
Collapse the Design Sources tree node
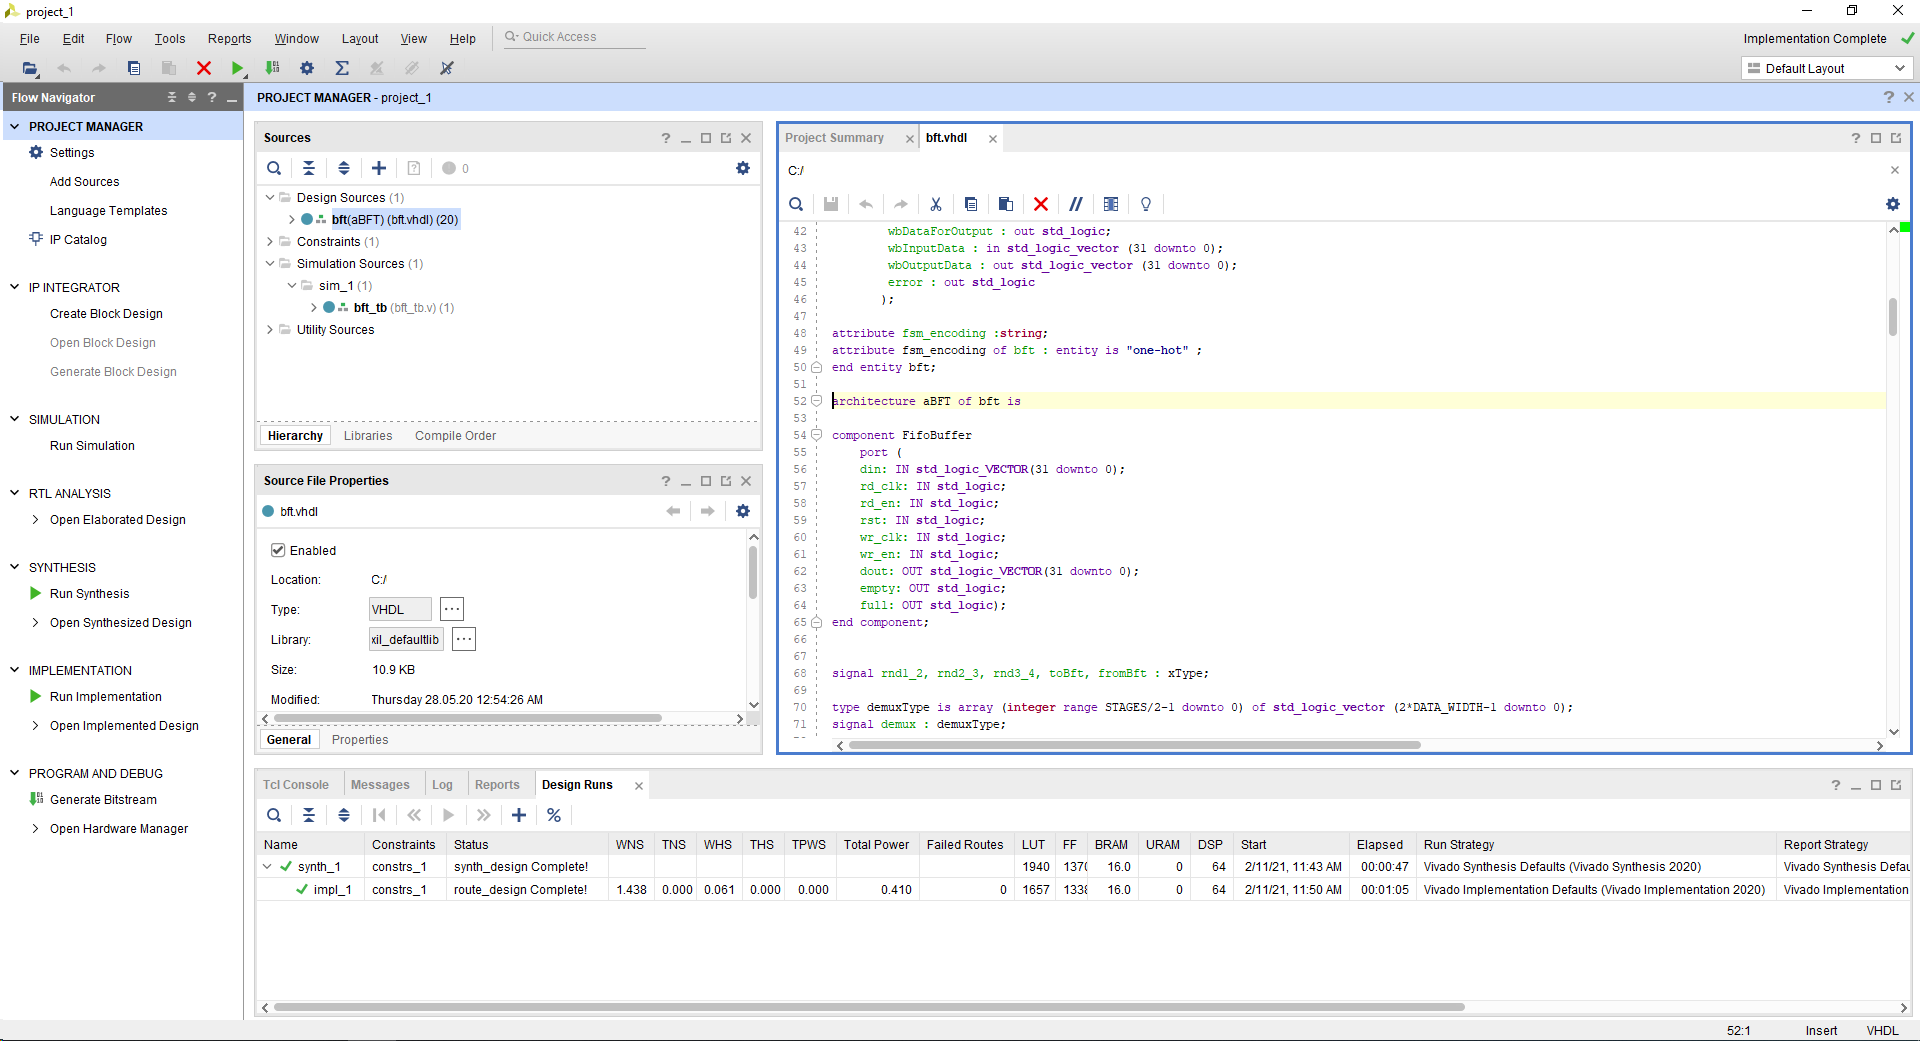268,197
